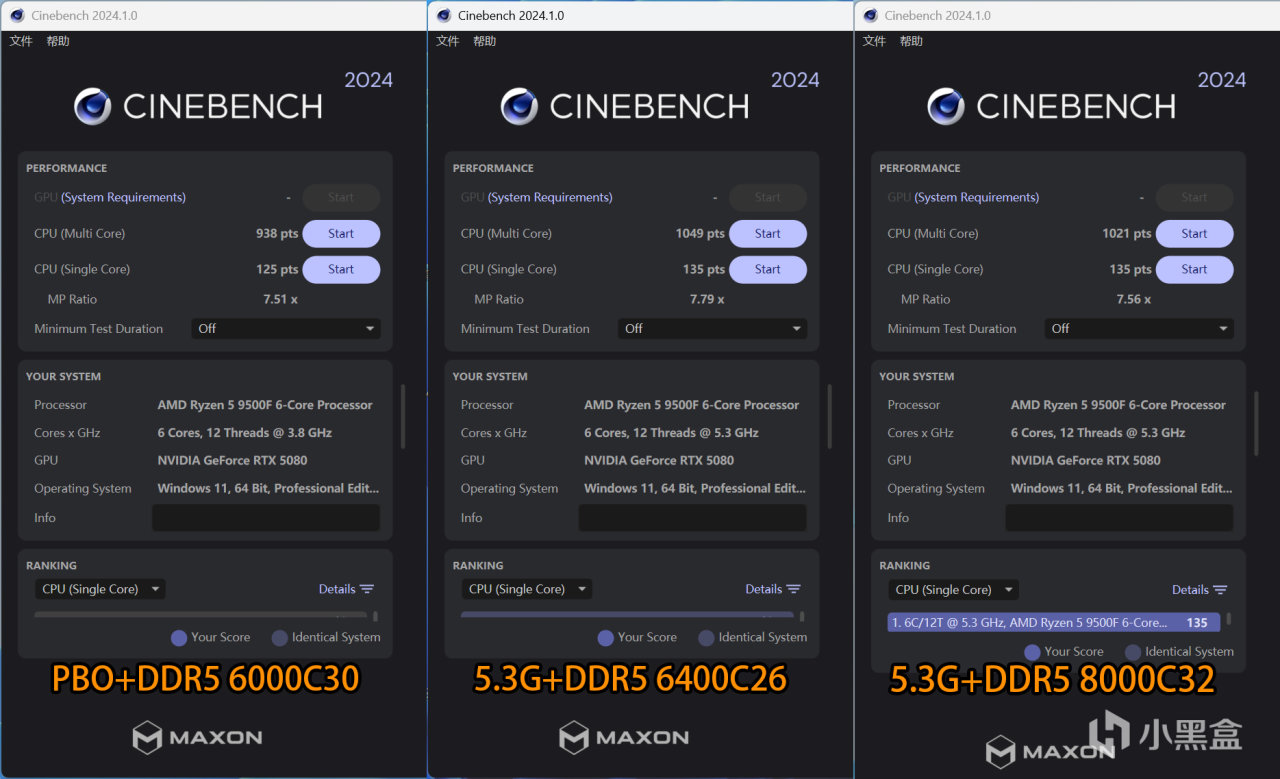Start the CPU Single Core test beside 125 pts
Image resolution: width=1280 pixels, height=779 pixels.
coord(341,269)
